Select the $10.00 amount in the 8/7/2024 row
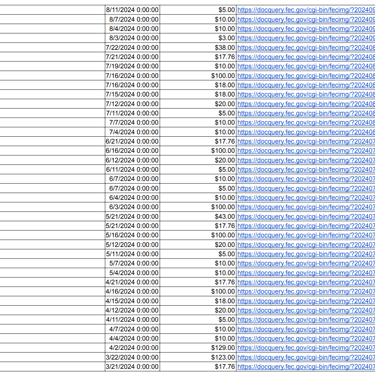The height and width of the screenshot is (375, 375). click(x=198, y=19)
